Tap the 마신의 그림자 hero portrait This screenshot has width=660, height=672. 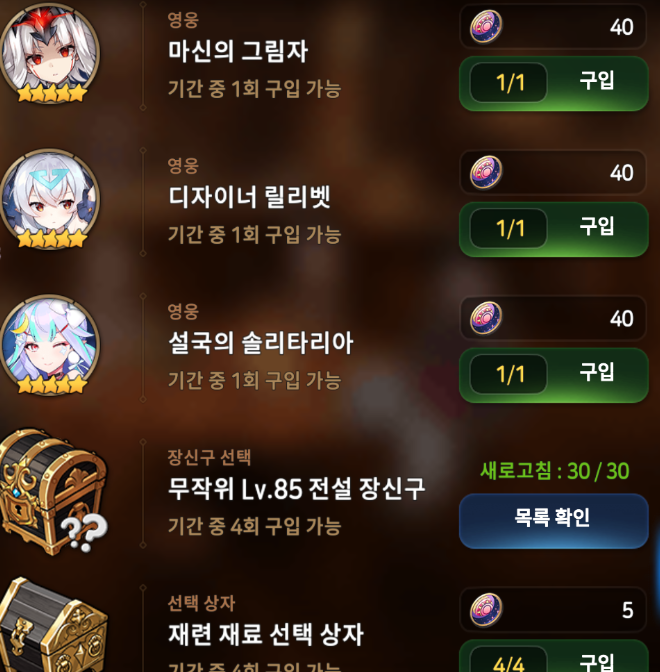coord(50,53)
